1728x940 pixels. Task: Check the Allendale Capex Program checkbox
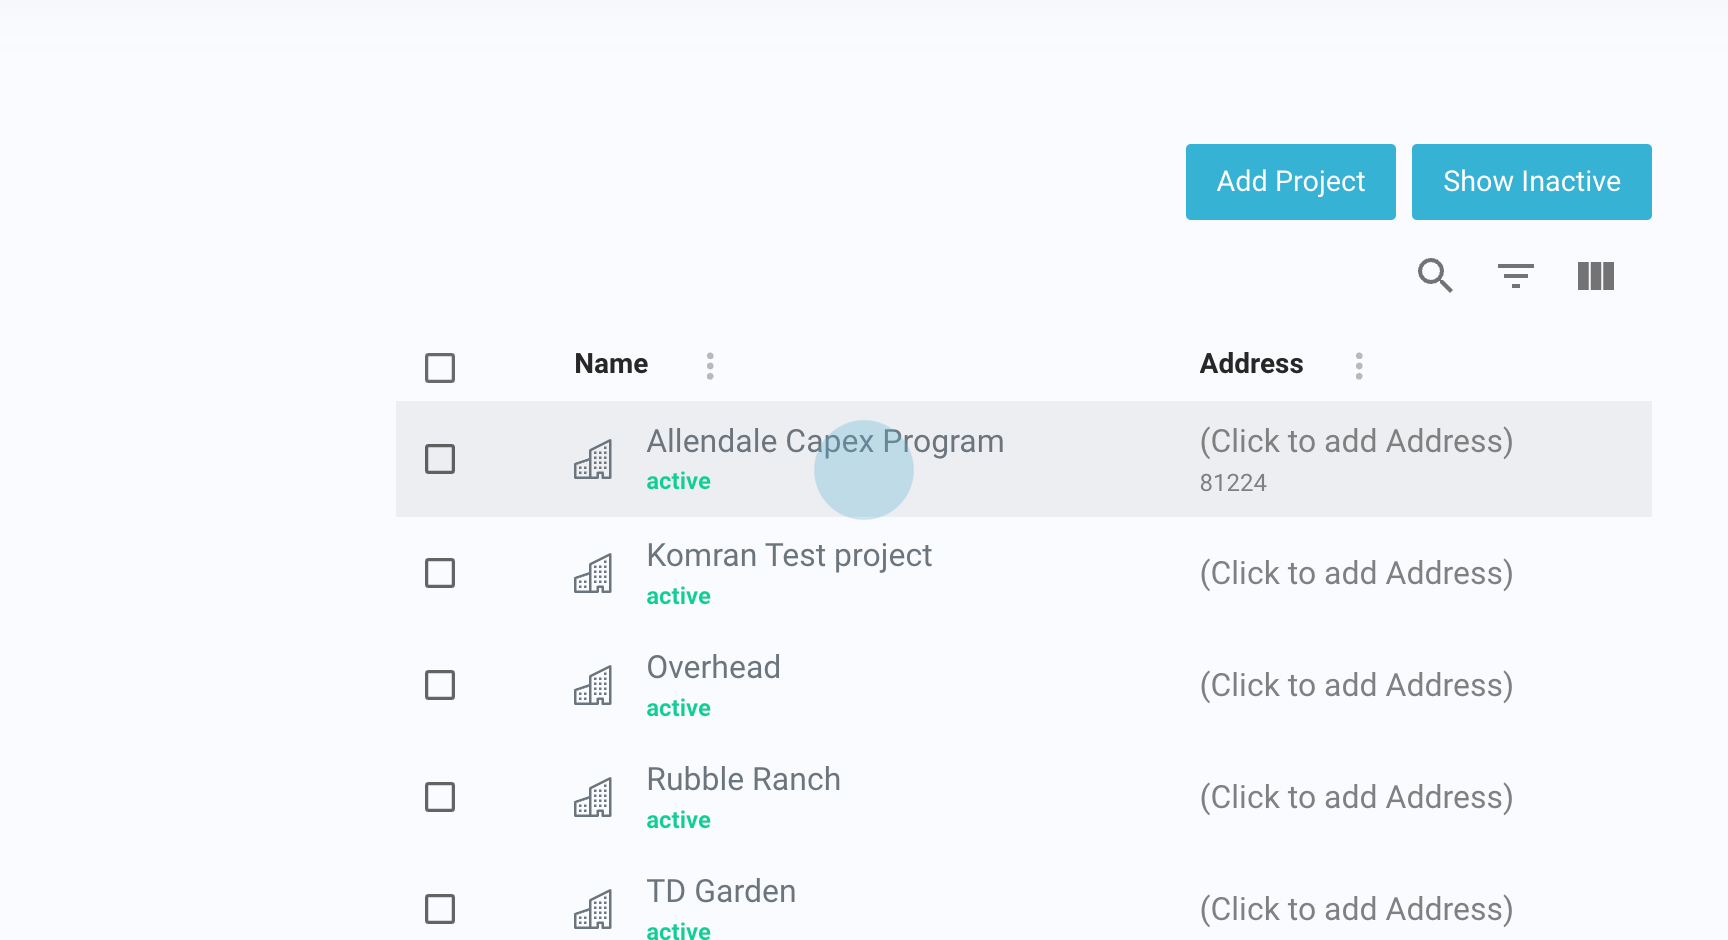(x=440, y=459)
